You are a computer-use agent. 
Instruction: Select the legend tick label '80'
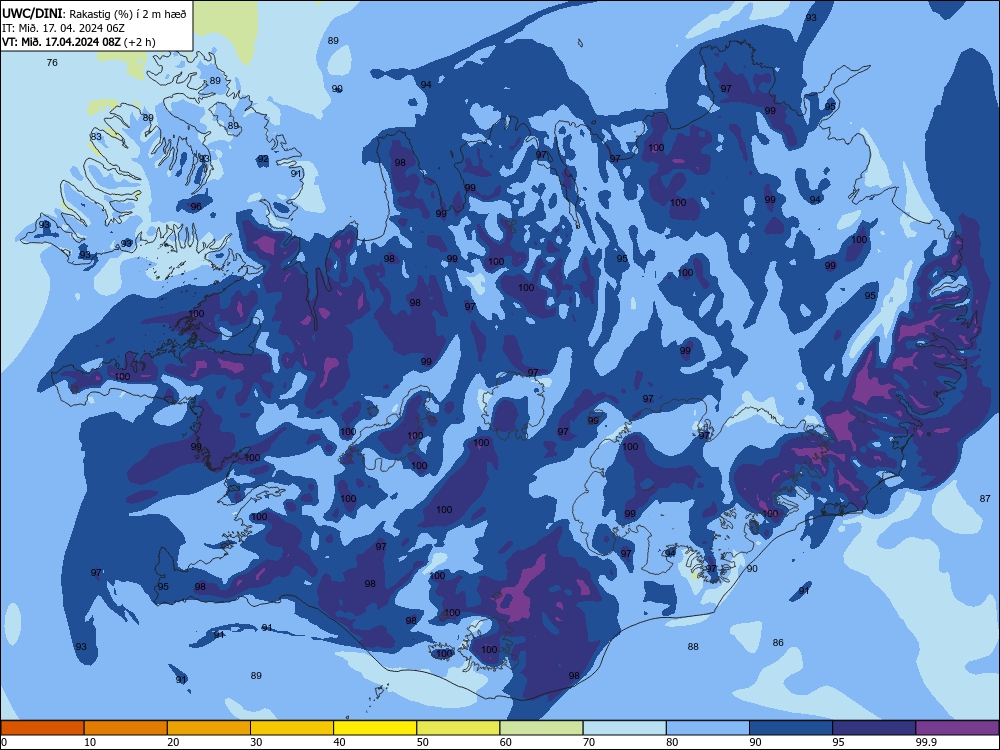(x=673, y=742)
